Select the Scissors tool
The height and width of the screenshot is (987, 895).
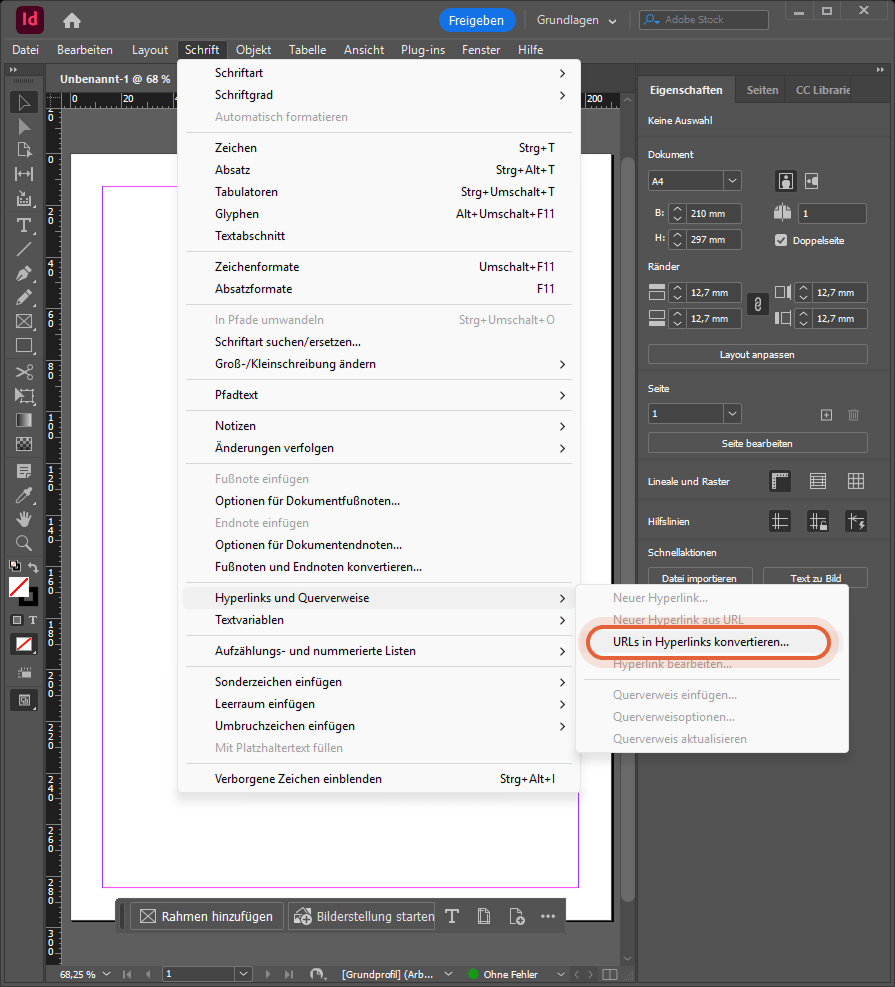[x=24, y=372]
